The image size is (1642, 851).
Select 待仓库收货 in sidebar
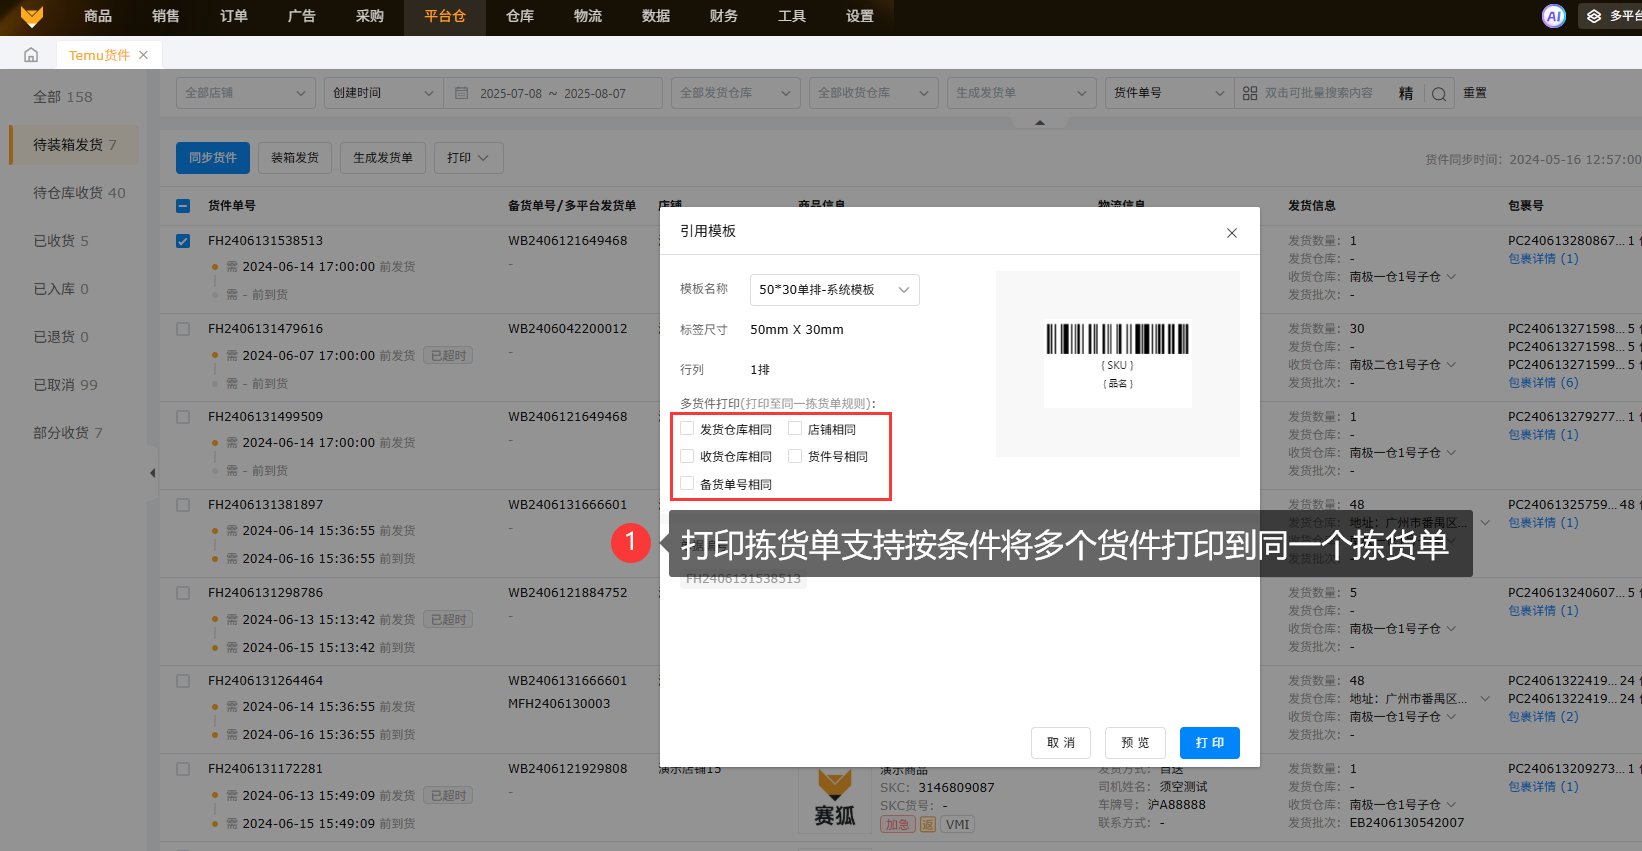[x=79, y=193]
